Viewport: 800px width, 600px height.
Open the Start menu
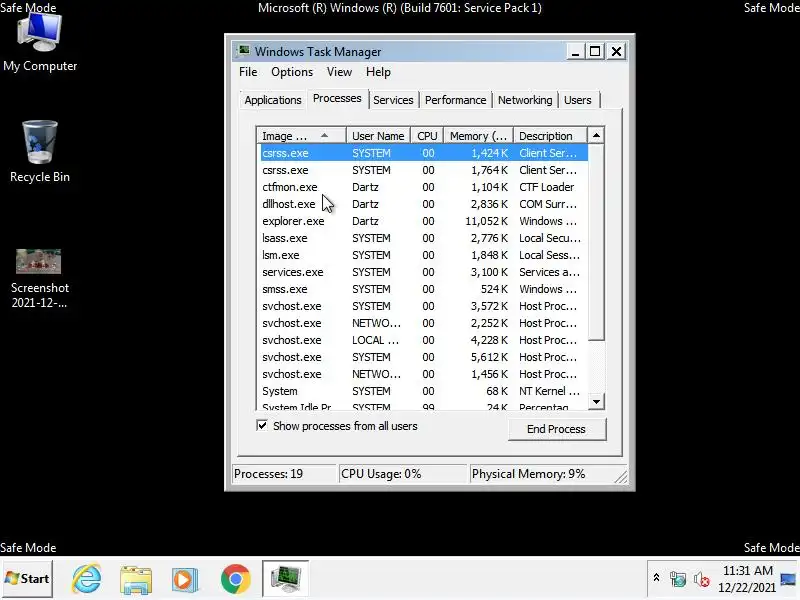tap(27, 579)
